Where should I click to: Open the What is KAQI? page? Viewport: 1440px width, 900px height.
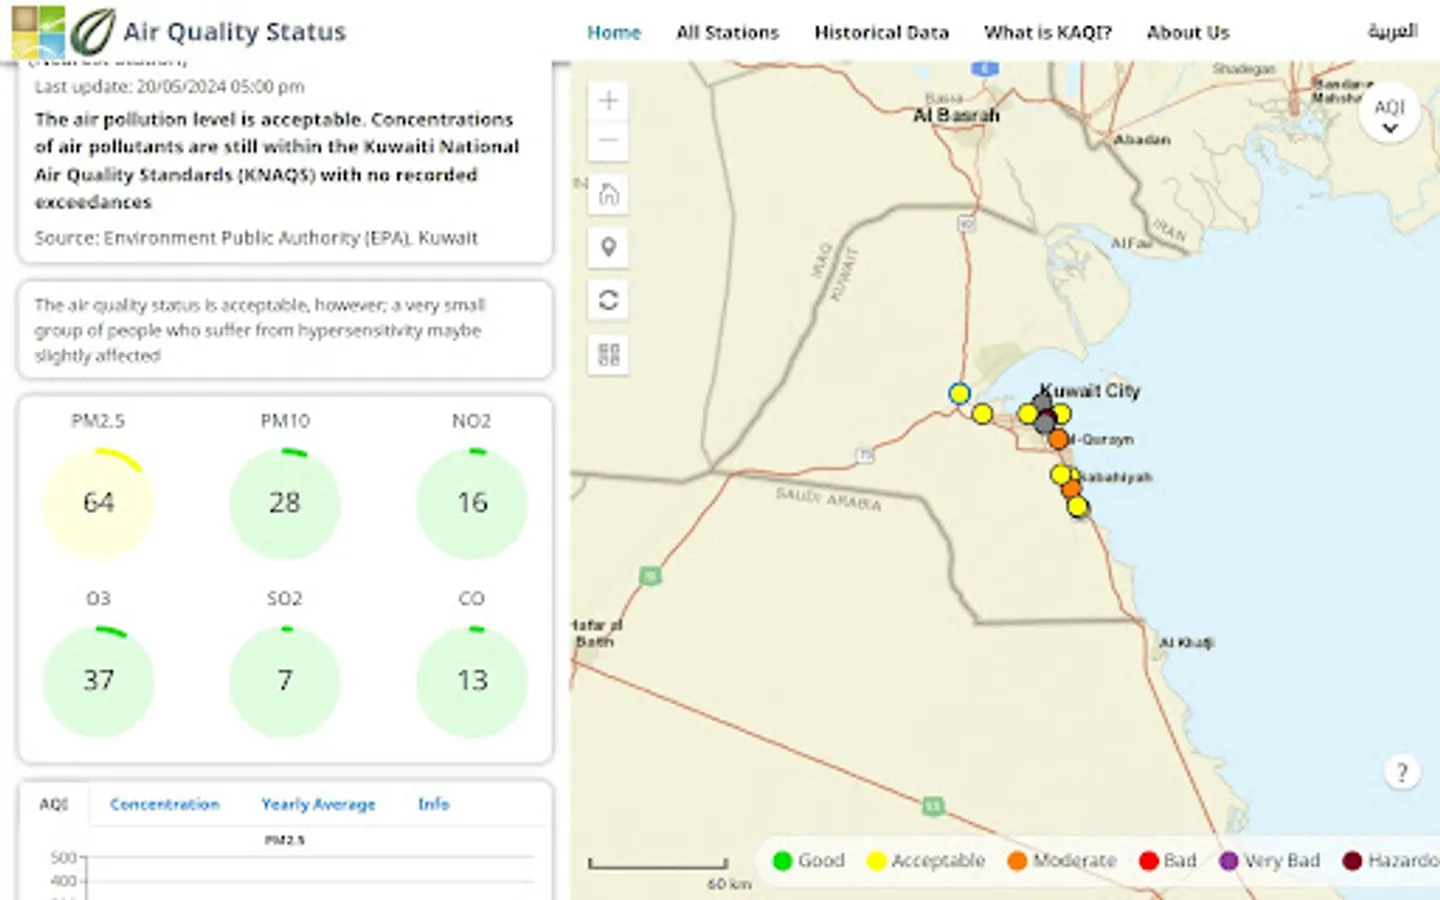(1047, 32)
